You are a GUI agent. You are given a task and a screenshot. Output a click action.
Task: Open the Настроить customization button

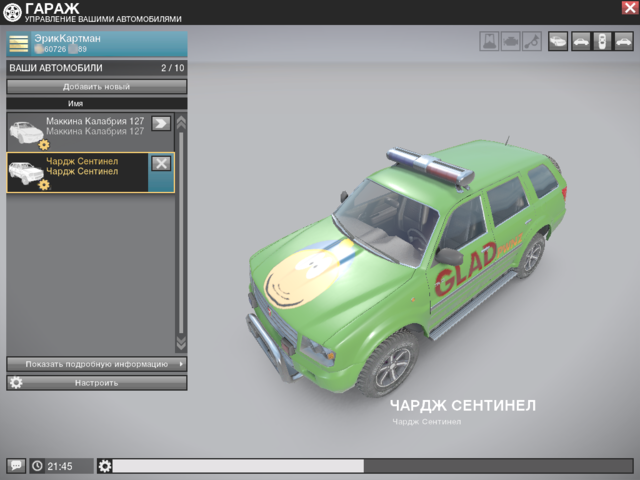pyautogui.click(x=96, y=383)
